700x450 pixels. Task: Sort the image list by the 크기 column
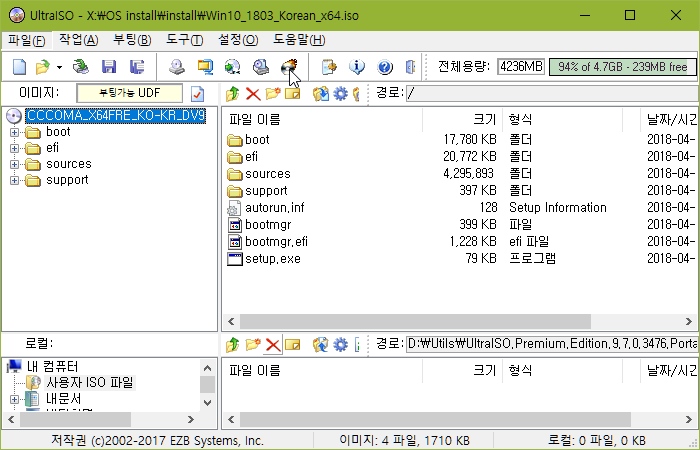pos(462,120)
